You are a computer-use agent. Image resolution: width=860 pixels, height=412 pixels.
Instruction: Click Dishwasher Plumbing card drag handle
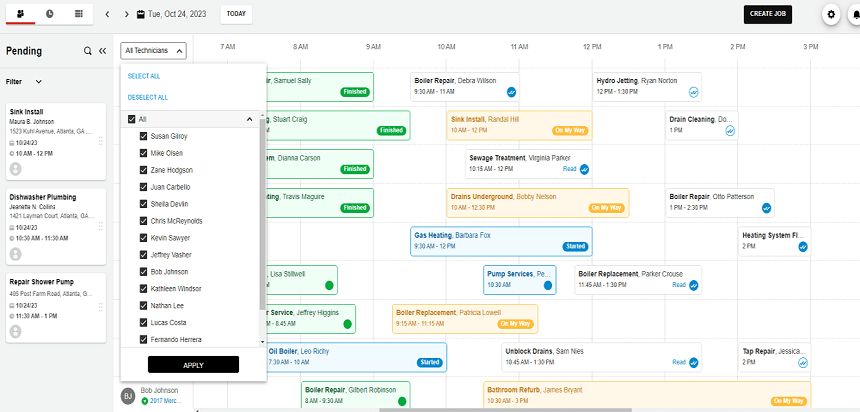100,226
